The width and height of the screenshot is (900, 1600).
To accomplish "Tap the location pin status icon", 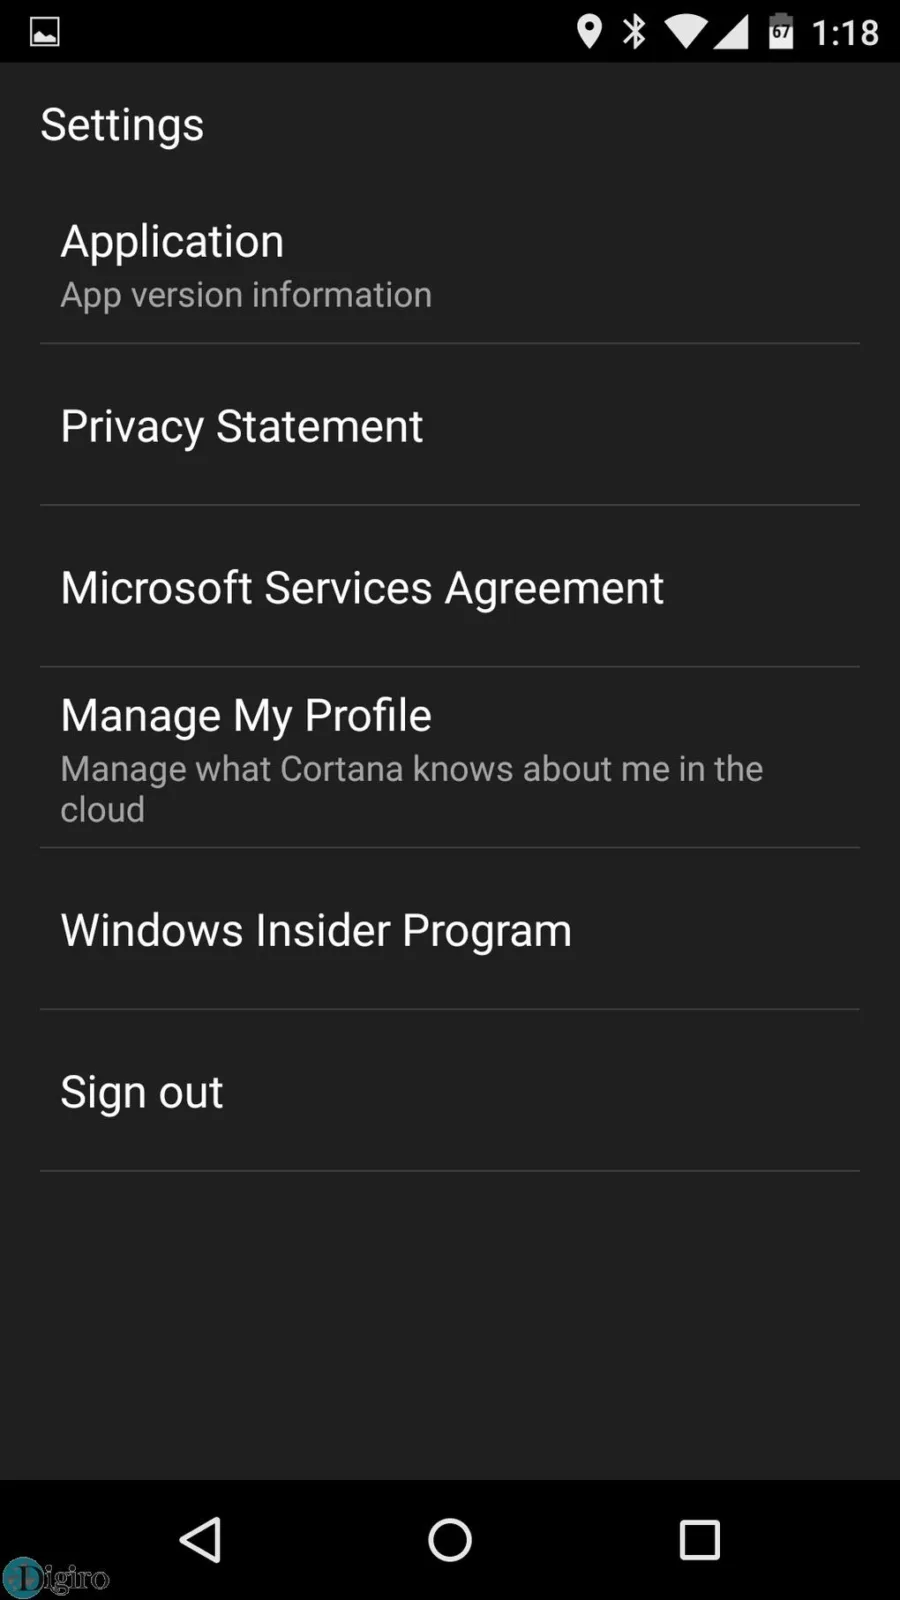I will (x=589, y=31).
